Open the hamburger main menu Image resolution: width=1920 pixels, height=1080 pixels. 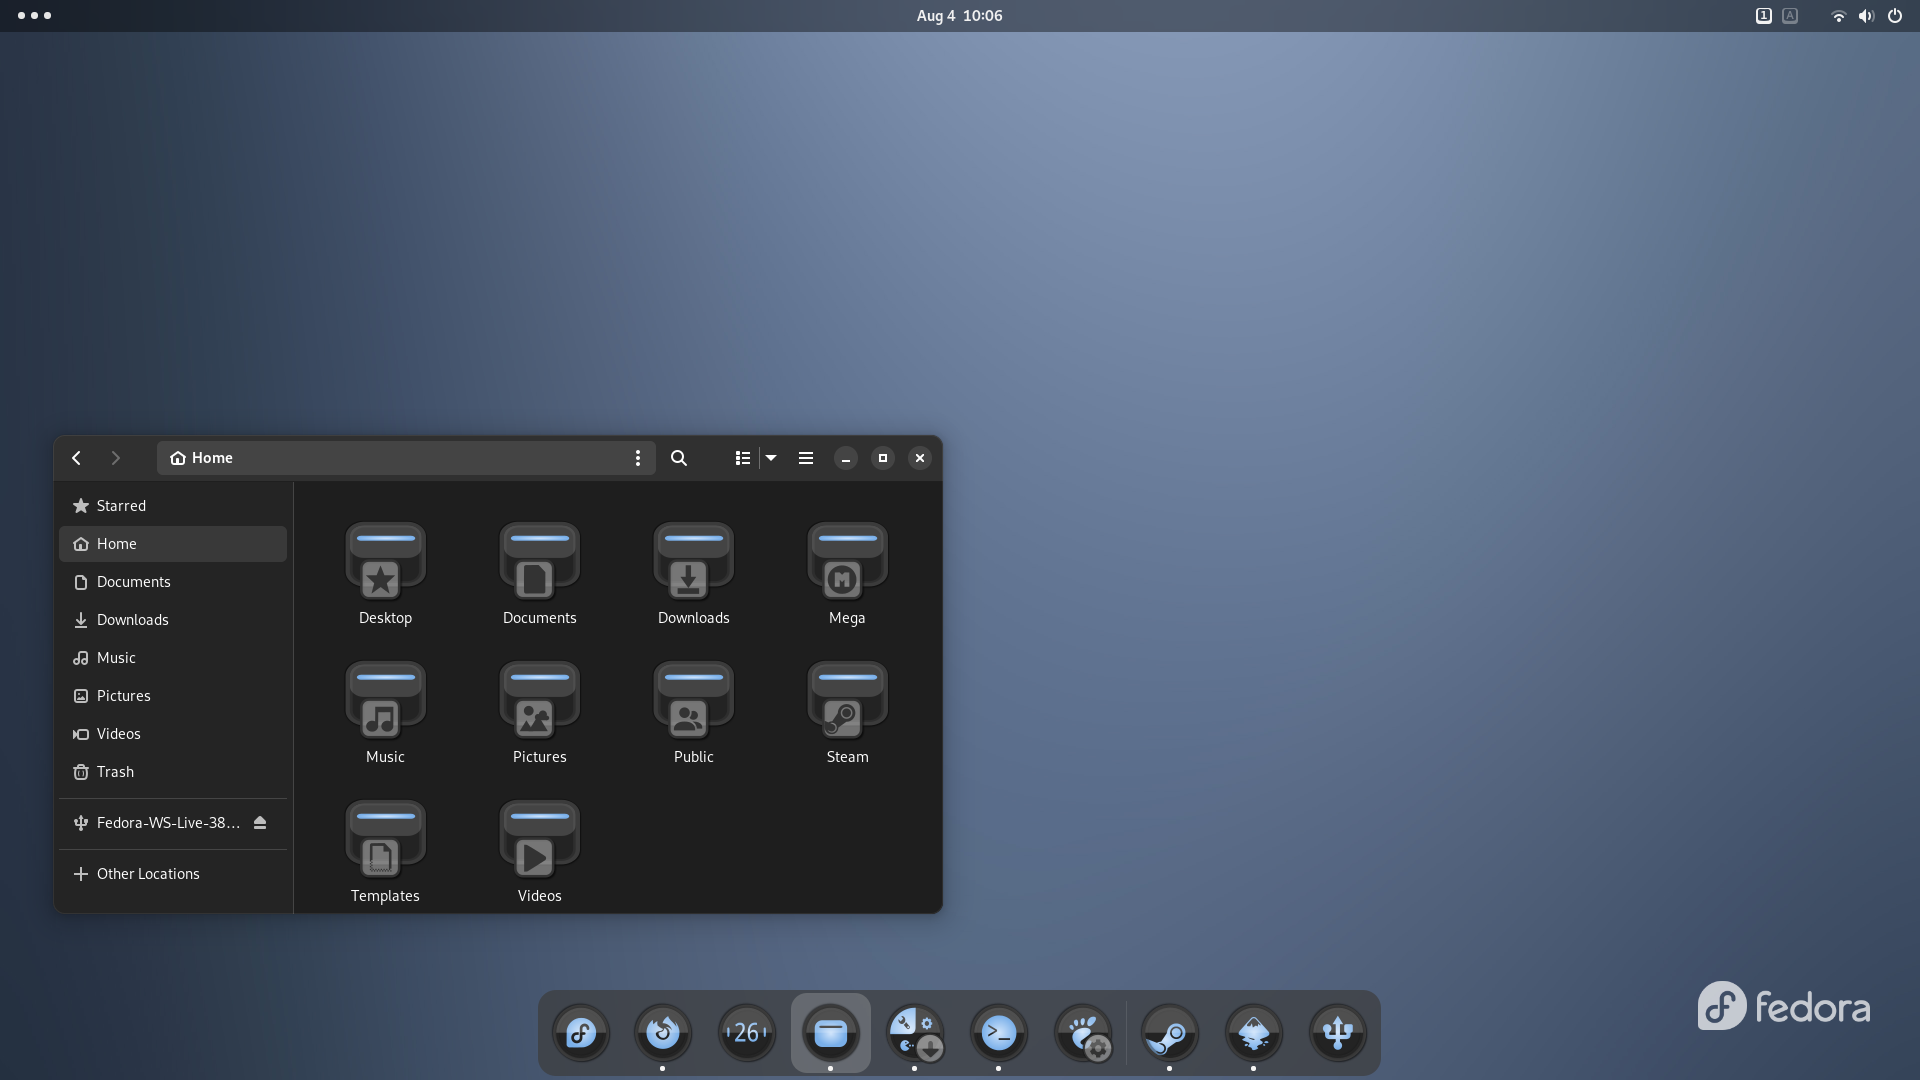pyautogui.click(x=806, y=458)
